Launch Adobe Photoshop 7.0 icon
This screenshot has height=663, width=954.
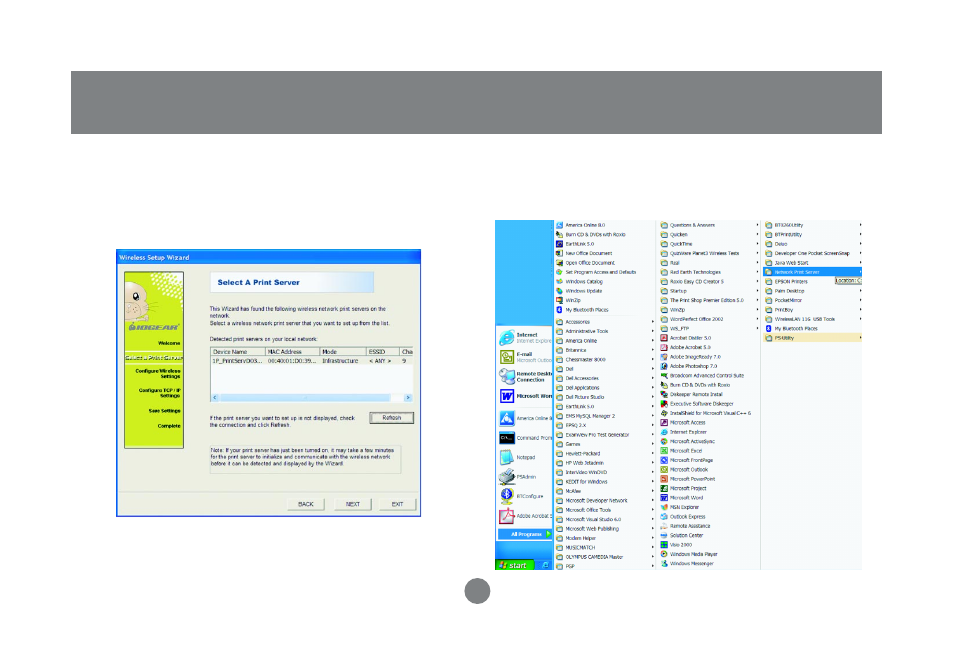click(x=664, y=366)
